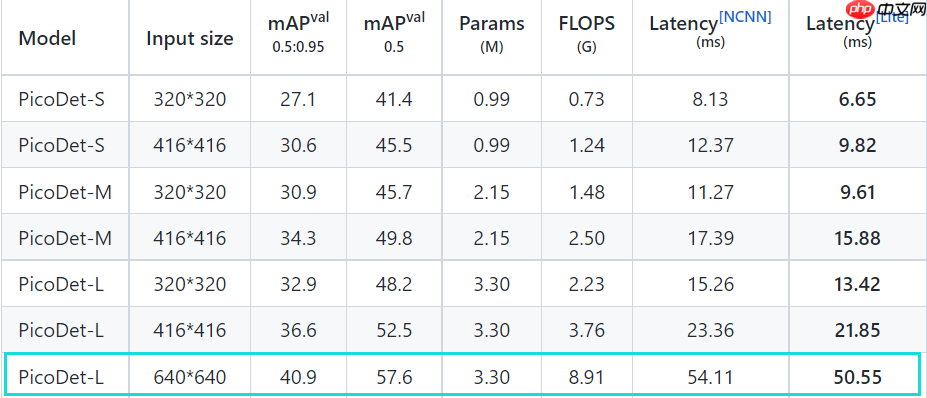Screen dimensions: 927x398
Task: Click the Params (M) column header
Action: point(491,33)
